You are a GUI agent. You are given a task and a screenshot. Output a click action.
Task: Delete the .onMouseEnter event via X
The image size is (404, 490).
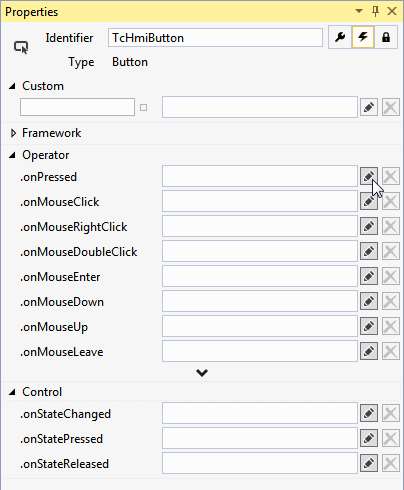[391, 276]
